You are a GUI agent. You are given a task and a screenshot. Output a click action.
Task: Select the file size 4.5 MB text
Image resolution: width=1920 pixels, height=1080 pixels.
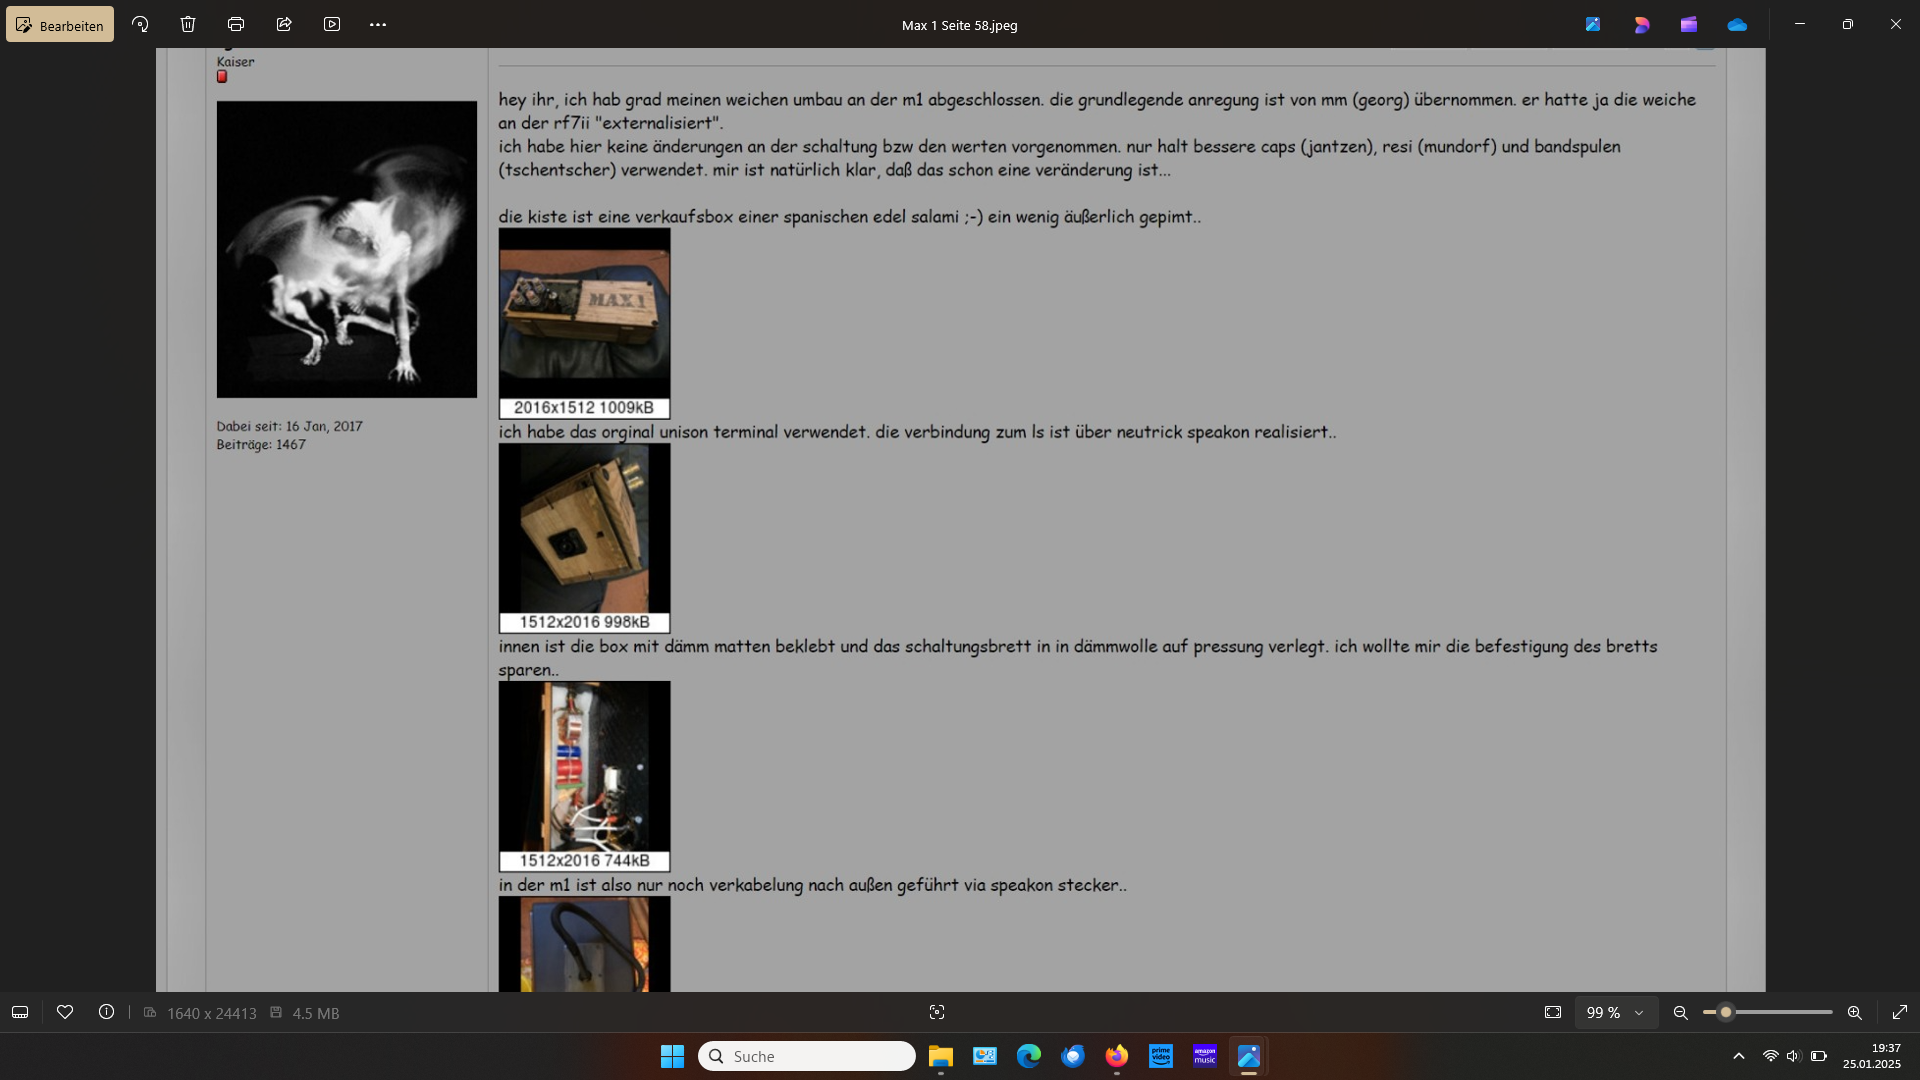[x=316, y=1014]
